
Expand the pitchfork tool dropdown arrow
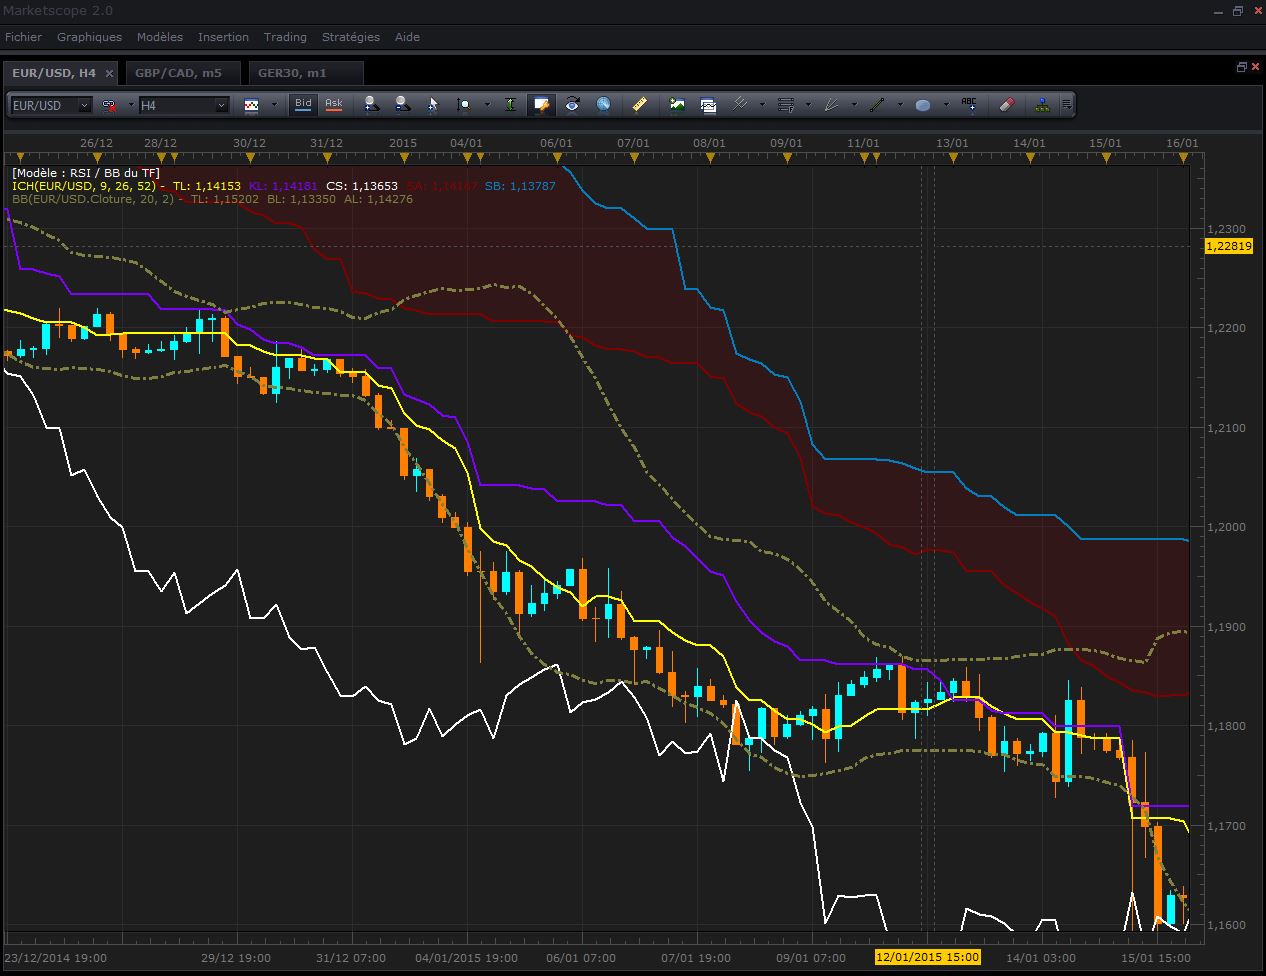click(762, 104)
